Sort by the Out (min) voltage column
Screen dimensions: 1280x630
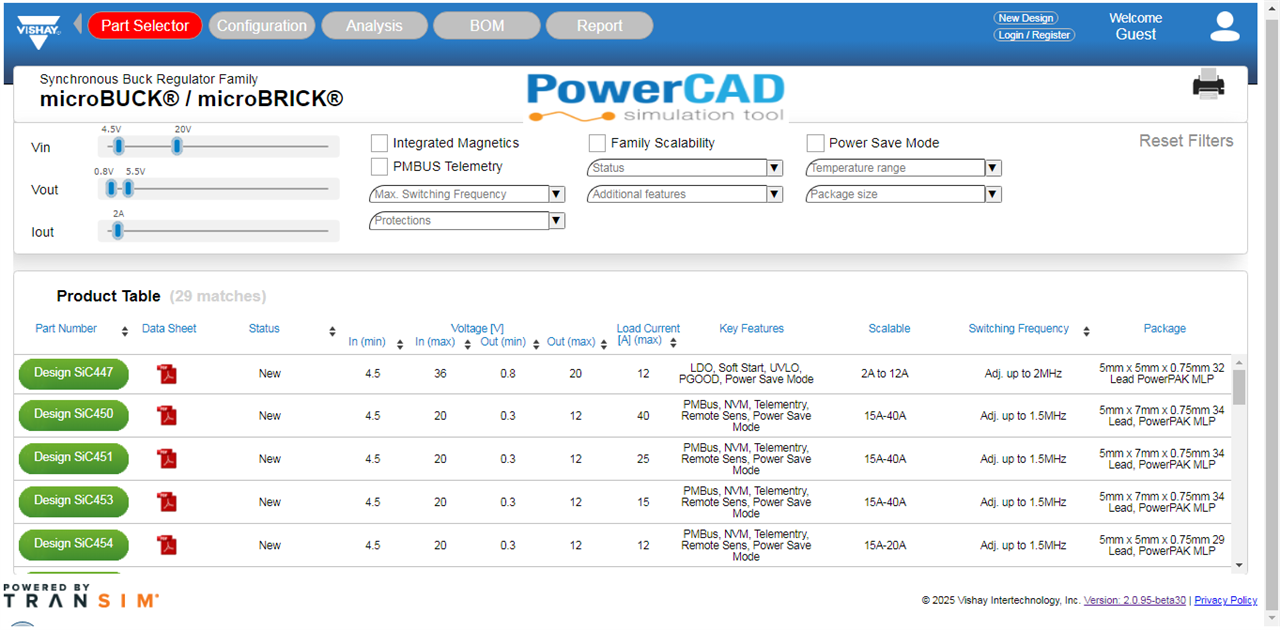coord(537,344)
